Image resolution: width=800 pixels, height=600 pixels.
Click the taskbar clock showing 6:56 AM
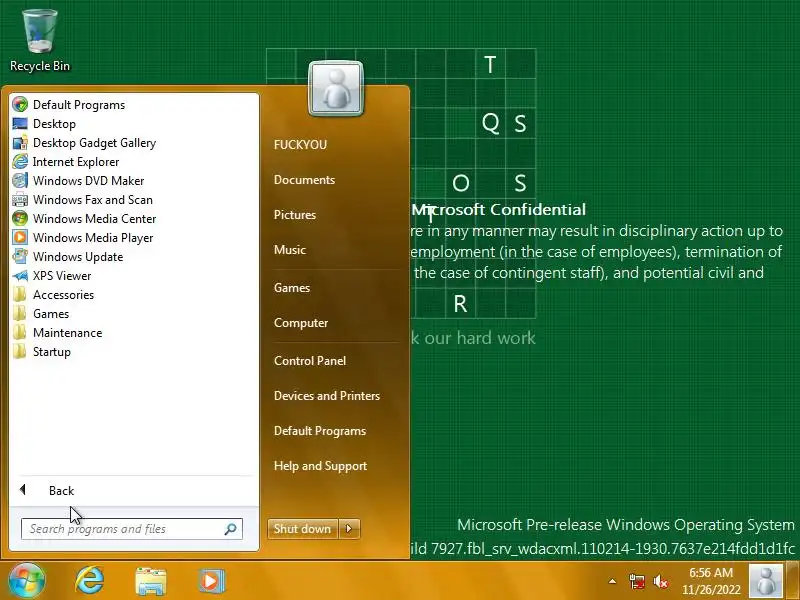click(711, 581)
